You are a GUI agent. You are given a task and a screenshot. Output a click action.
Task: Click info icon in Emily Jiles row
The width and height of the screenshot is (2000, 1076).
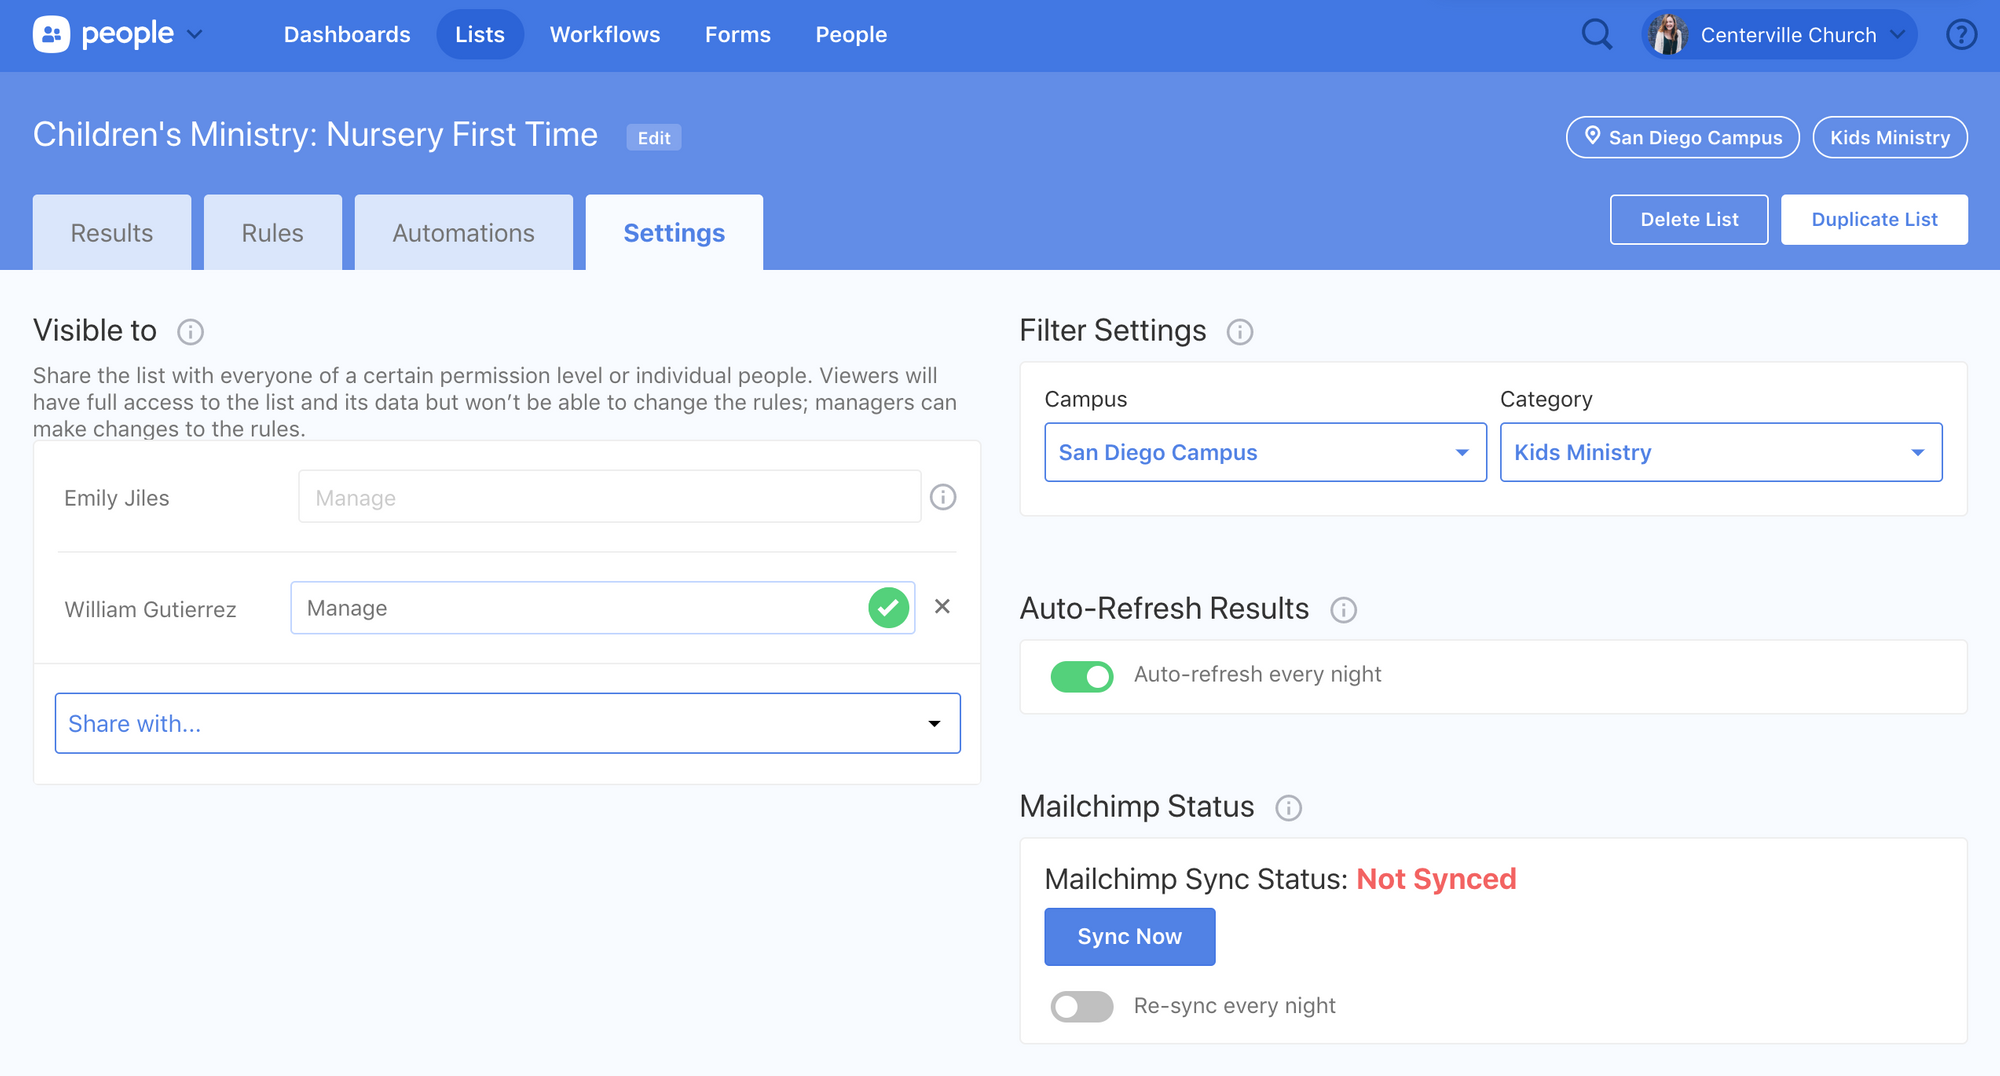[942, 497]
